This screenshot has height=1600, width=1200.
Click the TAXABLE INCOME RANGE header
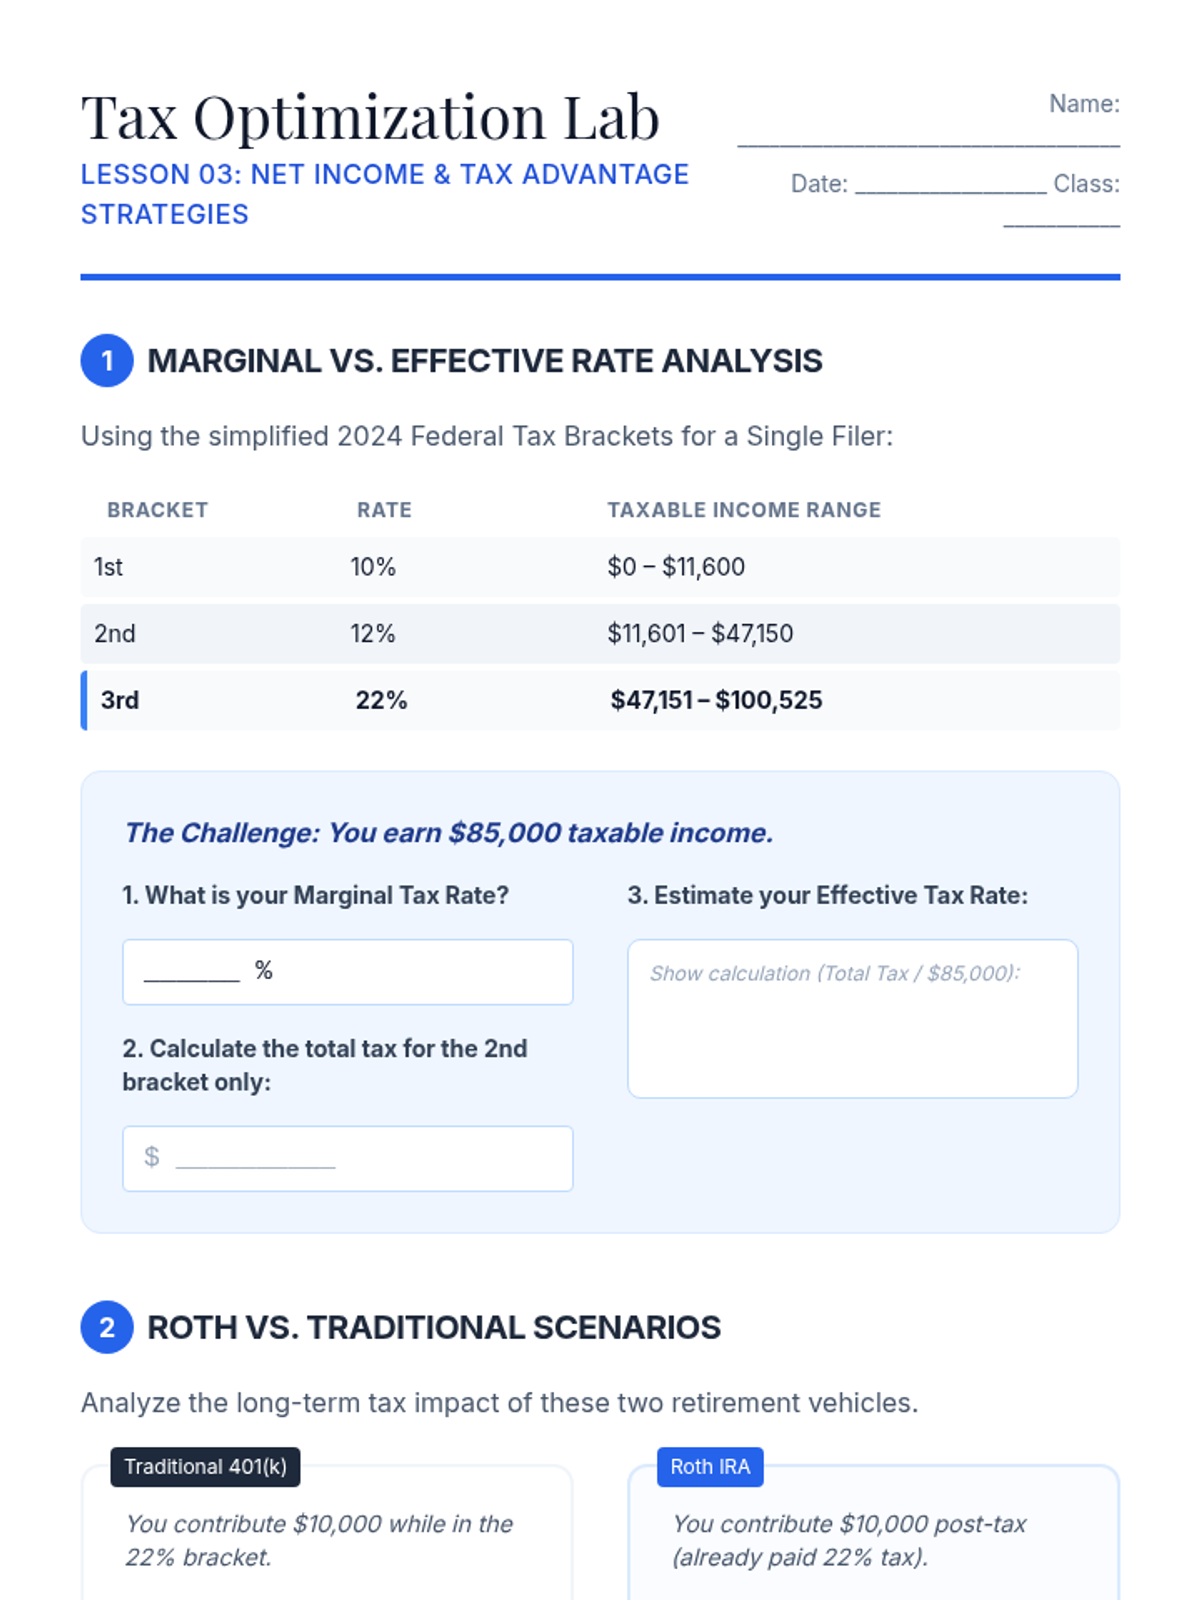coord(744,510)
